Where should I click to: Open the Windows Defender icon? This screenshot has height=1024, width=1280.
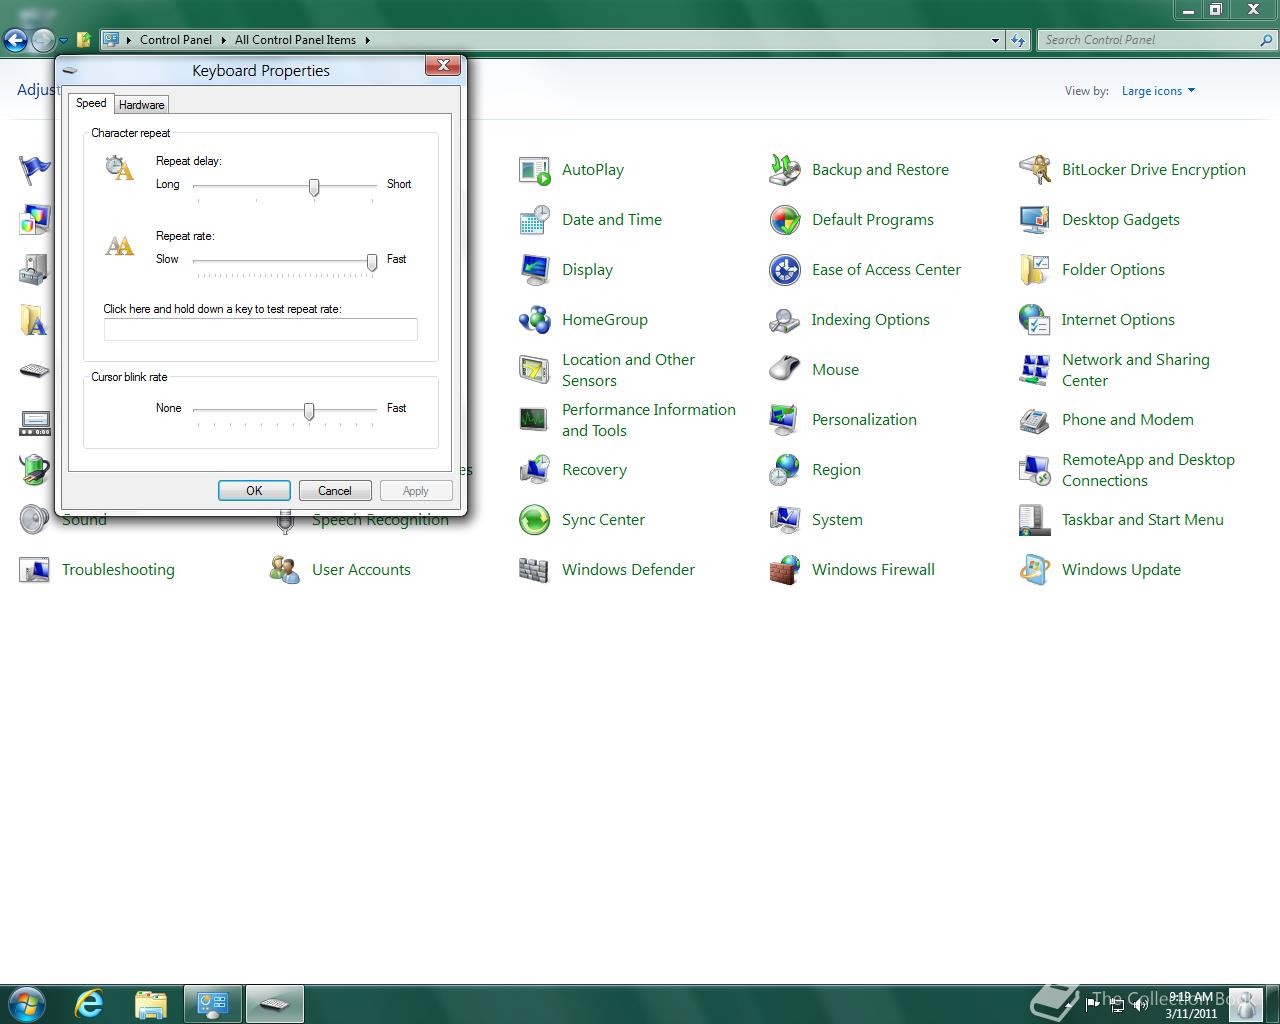[x=535, y=570]
